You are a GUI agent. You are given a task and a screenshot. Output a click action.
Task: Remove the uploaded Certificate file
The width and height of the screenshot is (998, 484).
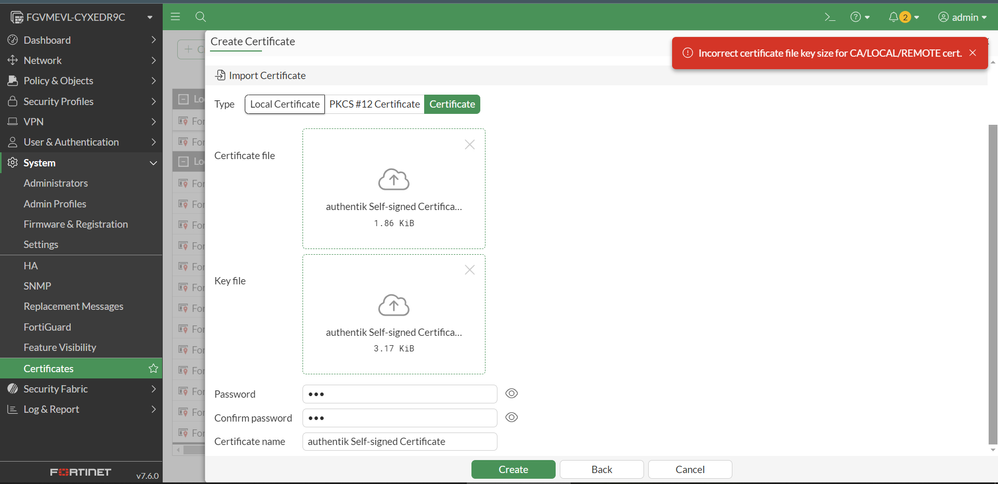[x=470, y=145]
